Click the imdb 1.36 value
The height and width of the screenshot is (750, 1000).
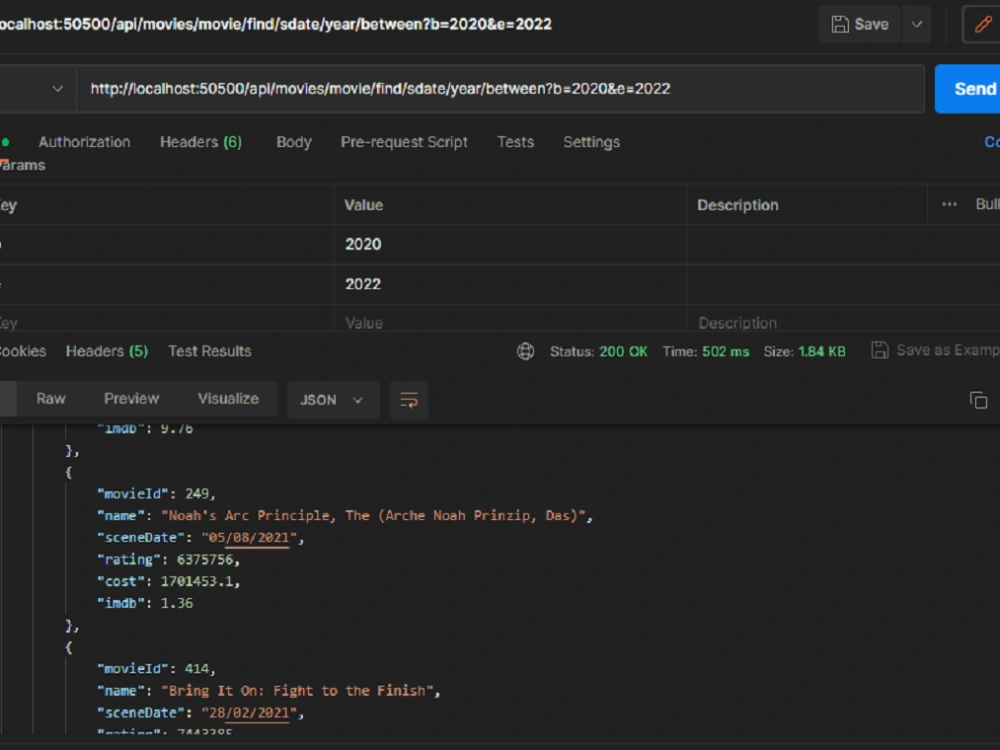click(177, 603)
